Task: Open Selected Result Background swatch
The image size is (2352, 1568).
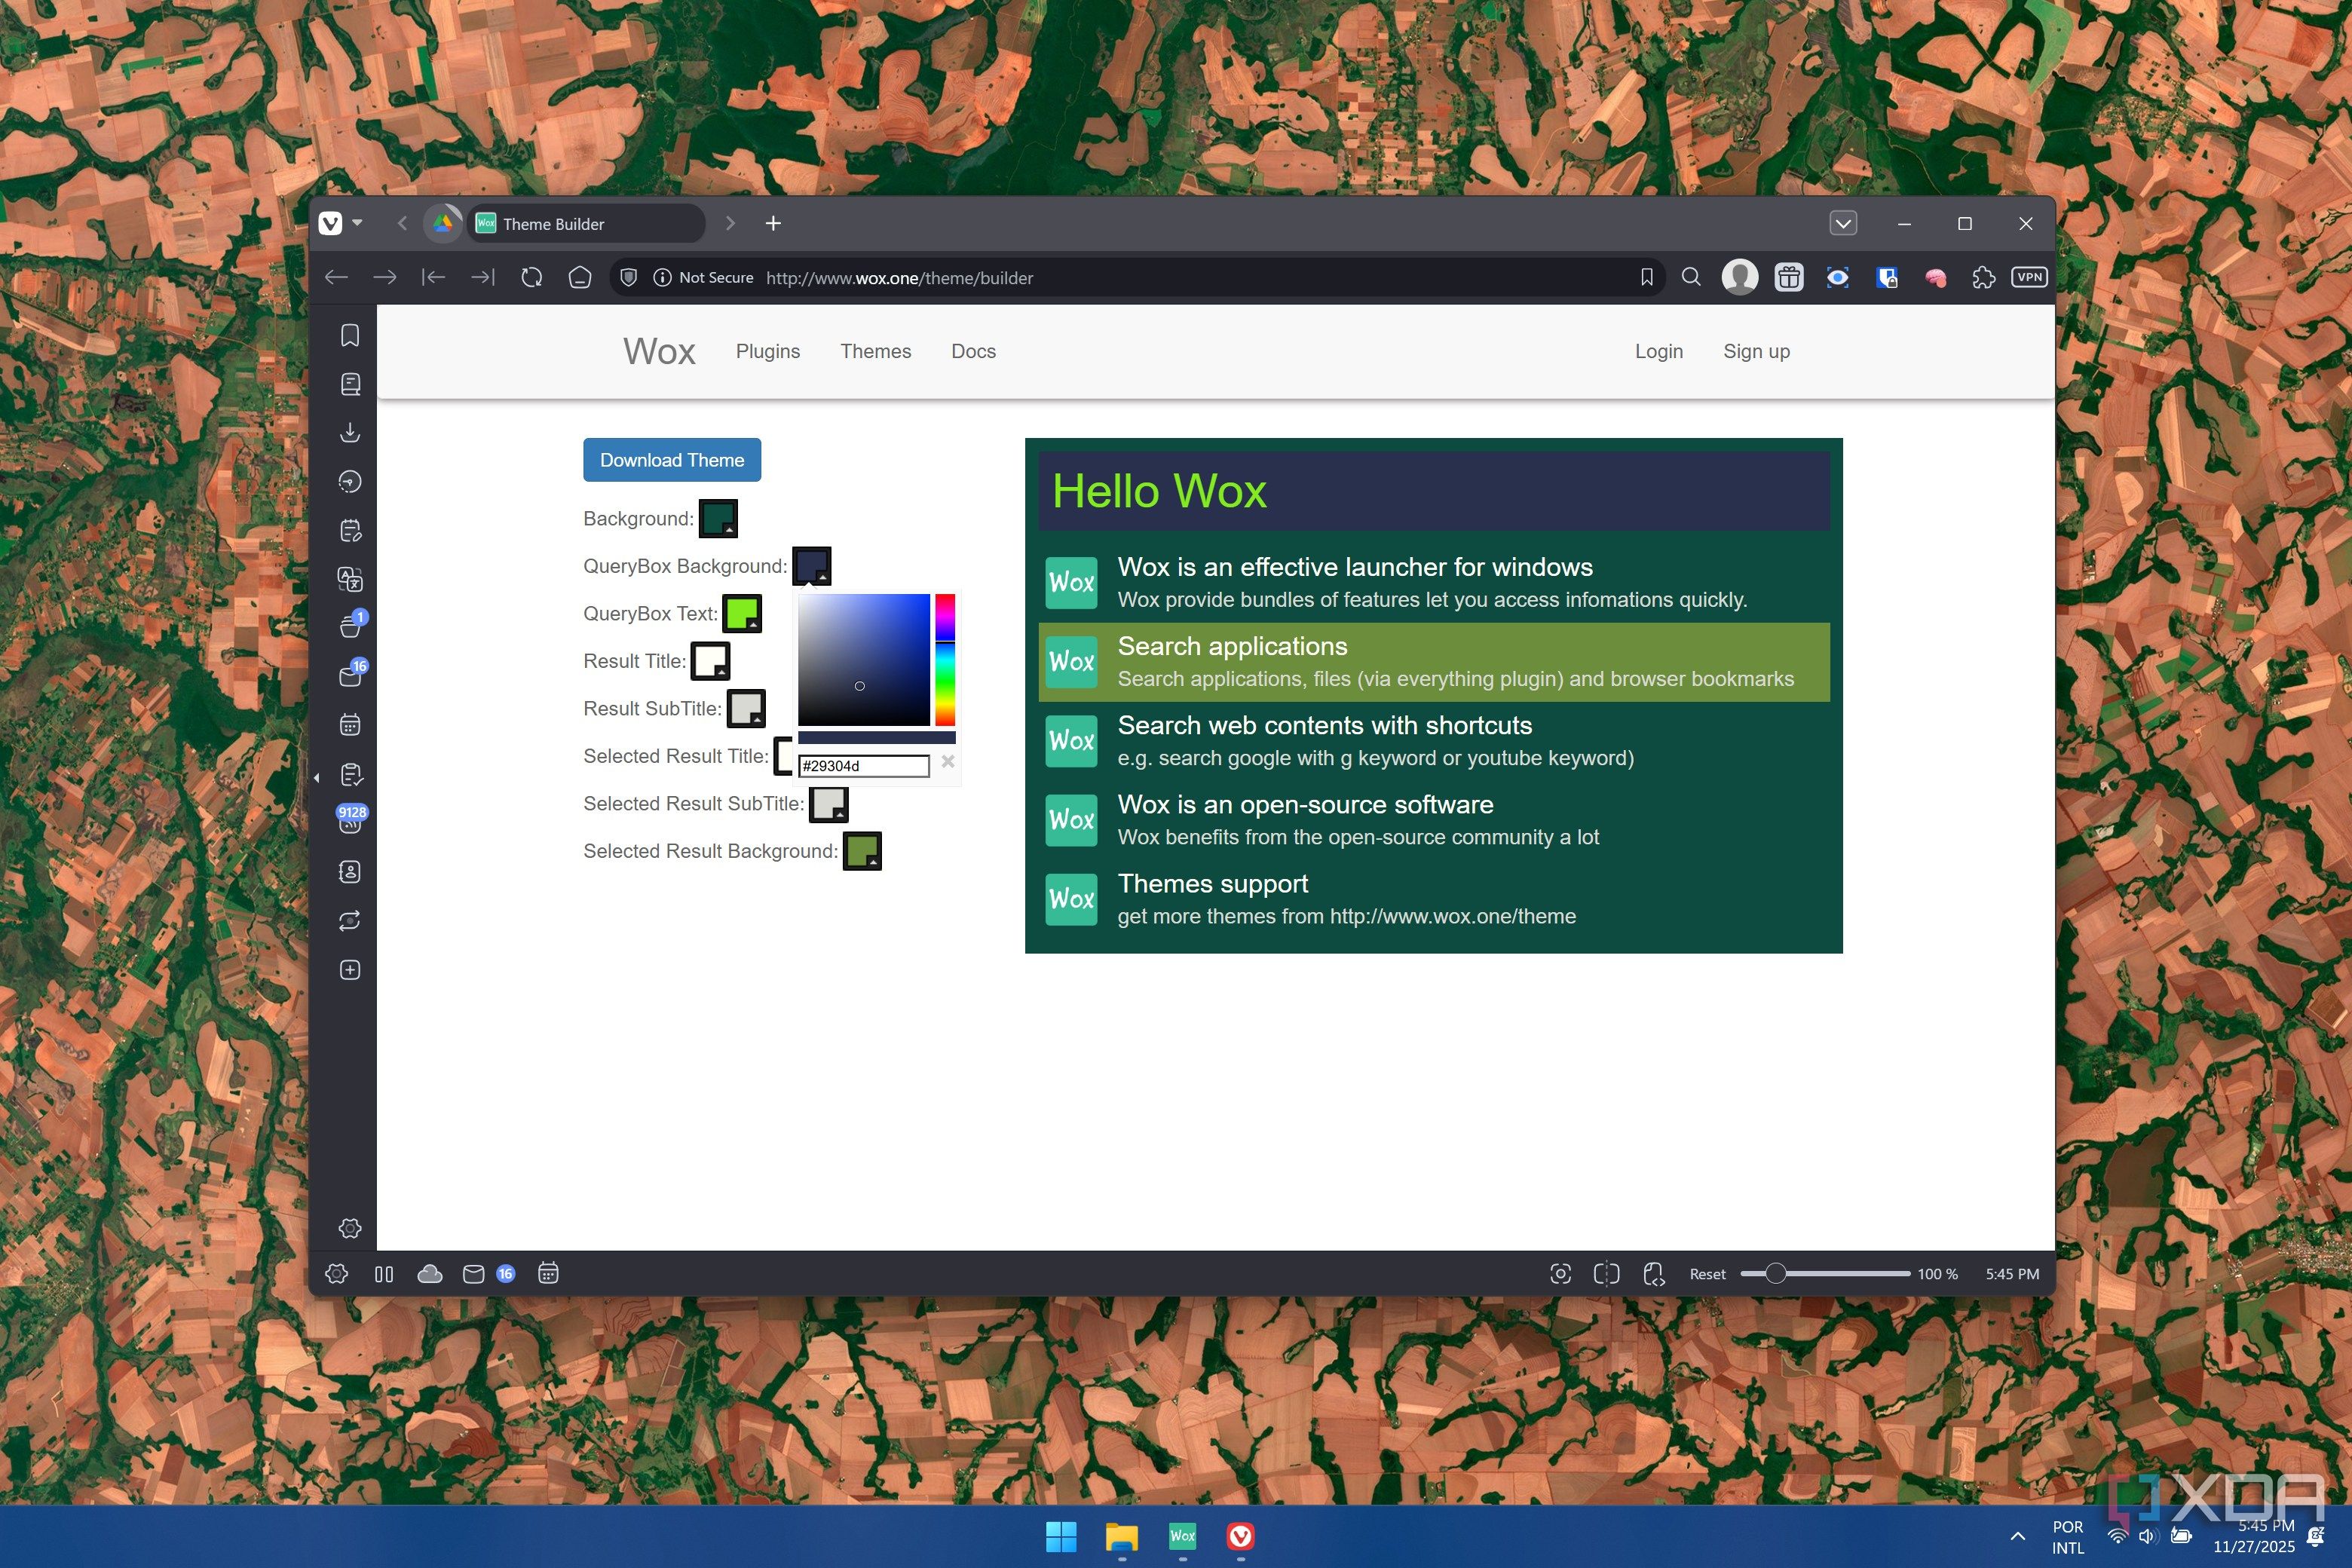Action: 862,851
